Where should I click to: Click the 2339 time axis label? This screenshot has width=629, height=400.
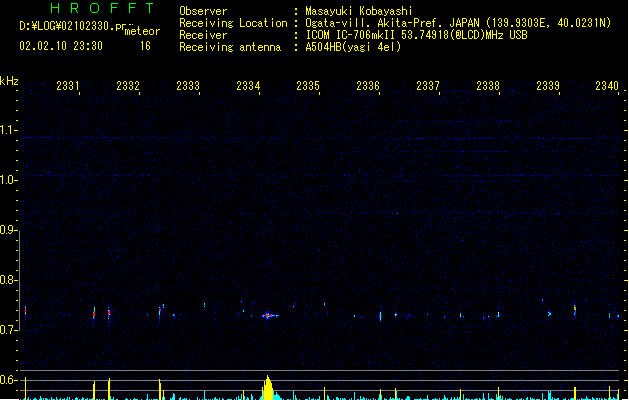pyautogui.click(x=548, y=86)
